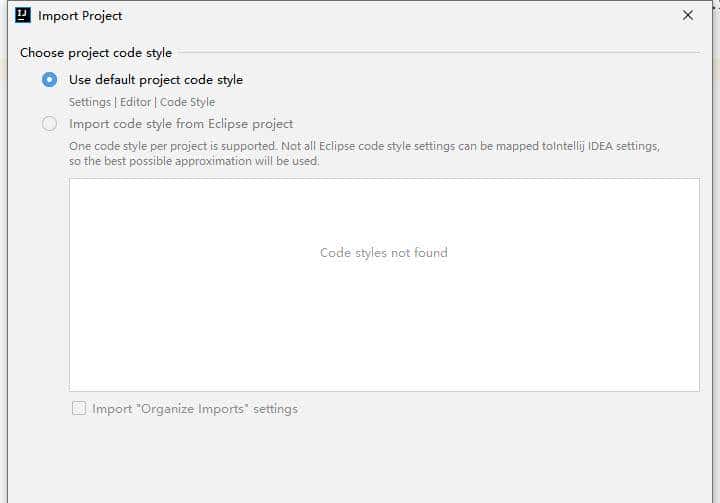Click the IntelliJ IDEA logo in title bar
This screenshot has width=720, height=503.
pos(23,15)
